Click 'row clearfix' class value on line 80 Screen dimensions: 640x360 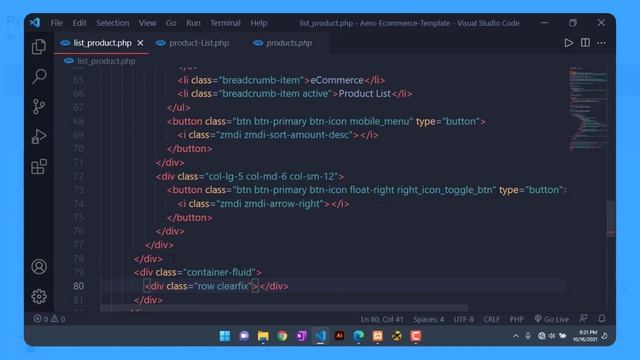pos(223,286)
